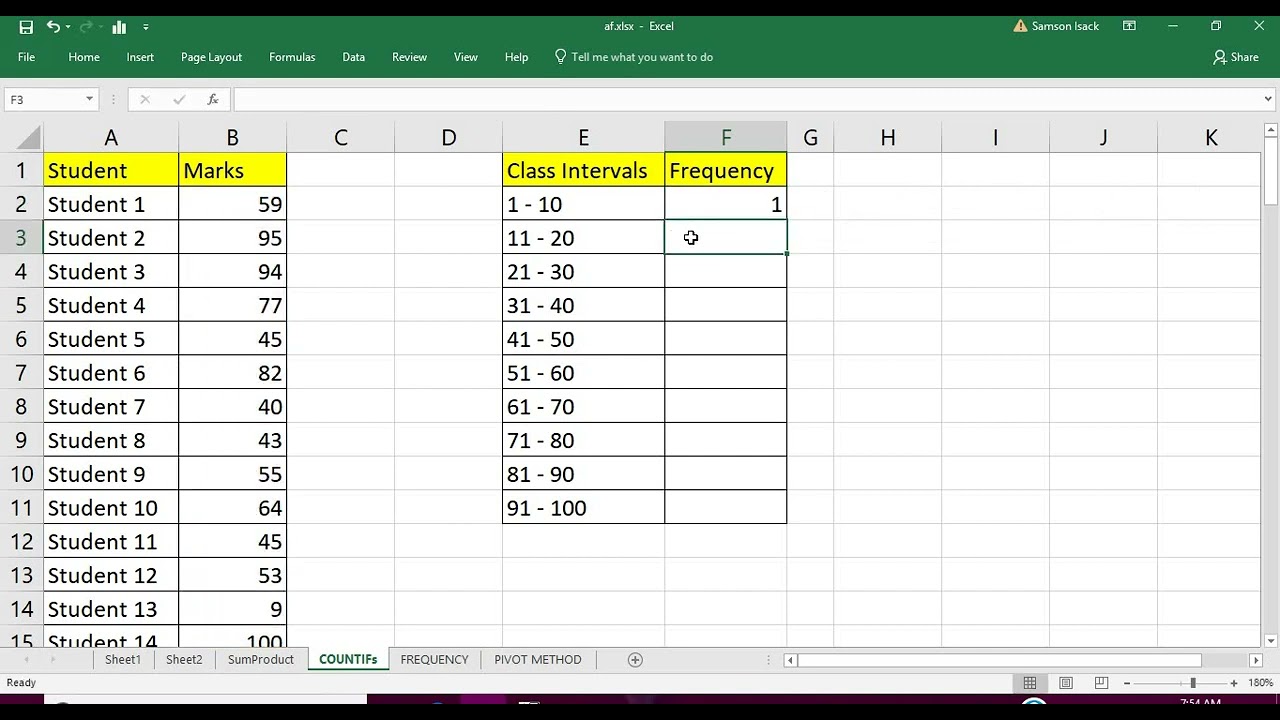This screenshot has width=1280, height=720.
Task: Click cell containing Student 1
Action: [111, 204]
